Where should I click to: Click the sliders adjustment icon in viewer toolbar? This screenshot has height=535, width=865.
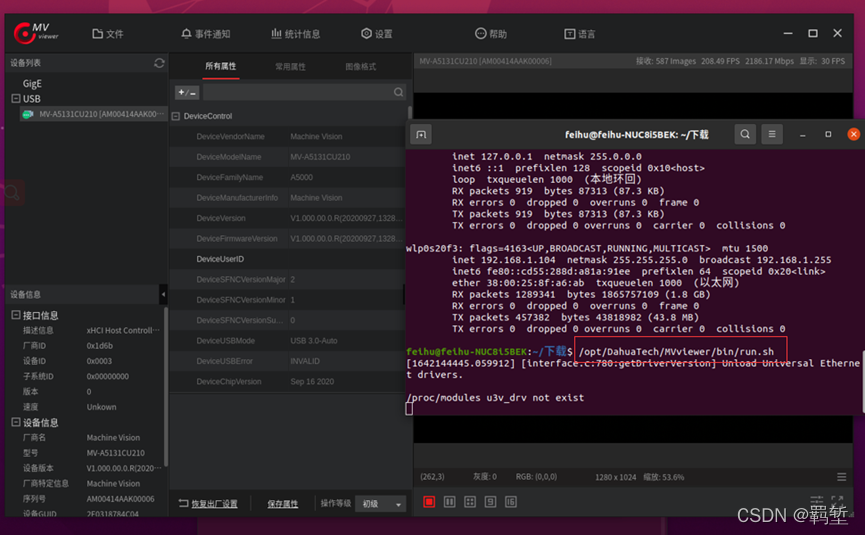click(x=817, y=500)
